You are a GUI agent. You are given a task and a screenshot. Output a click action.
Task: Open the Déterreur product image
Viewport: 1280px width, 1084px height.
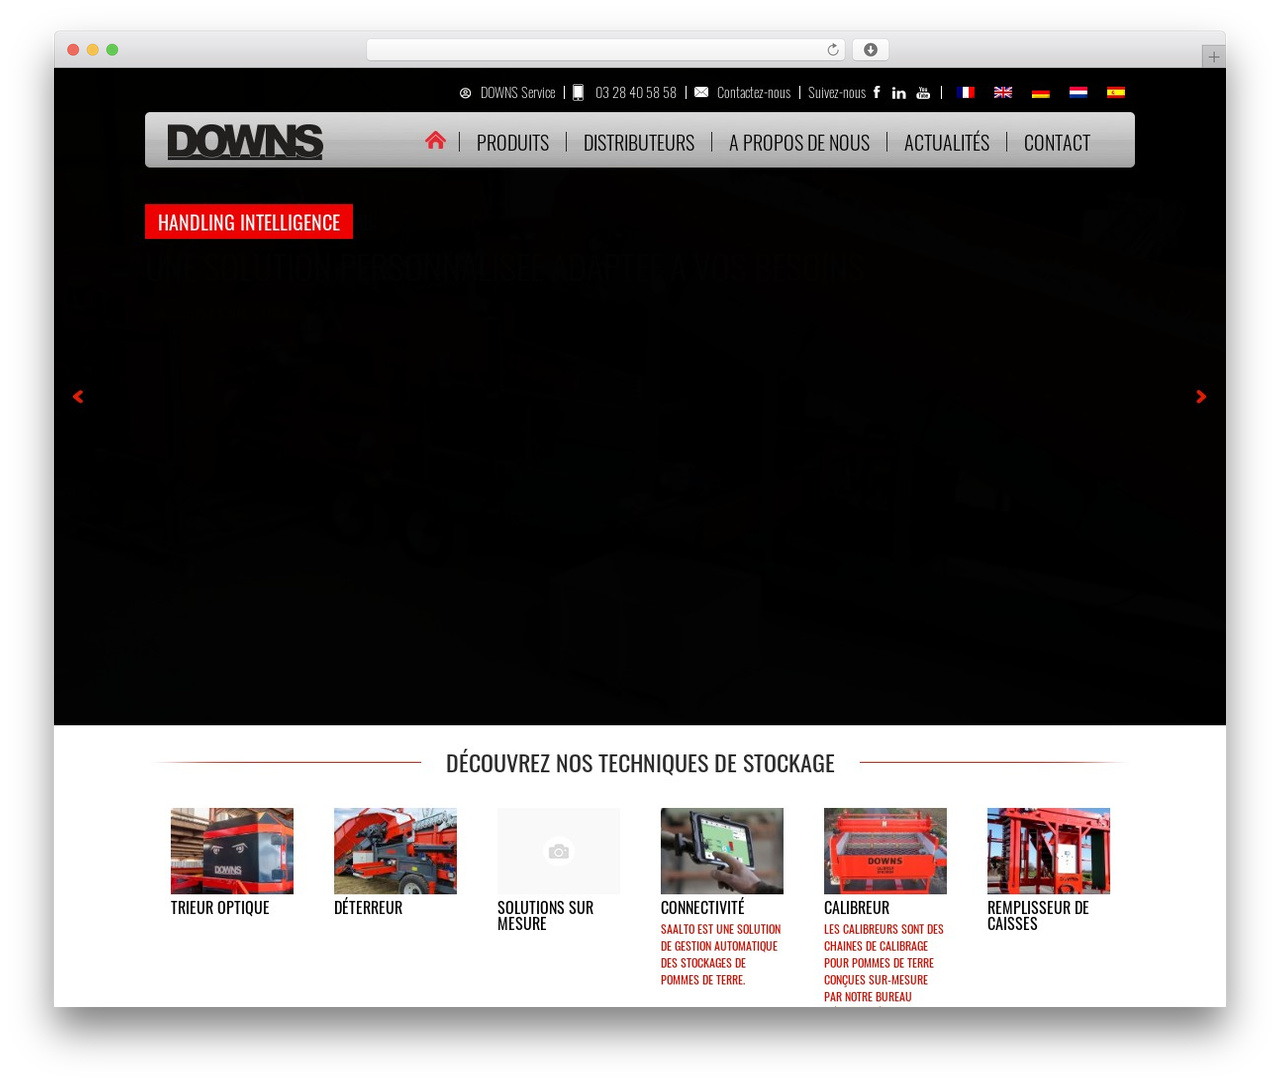coord(395,851)
